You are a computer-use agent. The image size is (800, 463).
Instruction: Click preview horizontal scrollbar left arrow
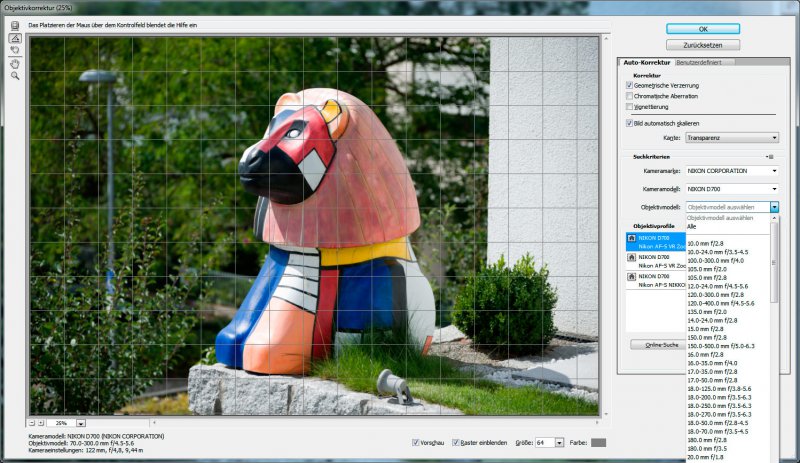[x=155, y=423]
